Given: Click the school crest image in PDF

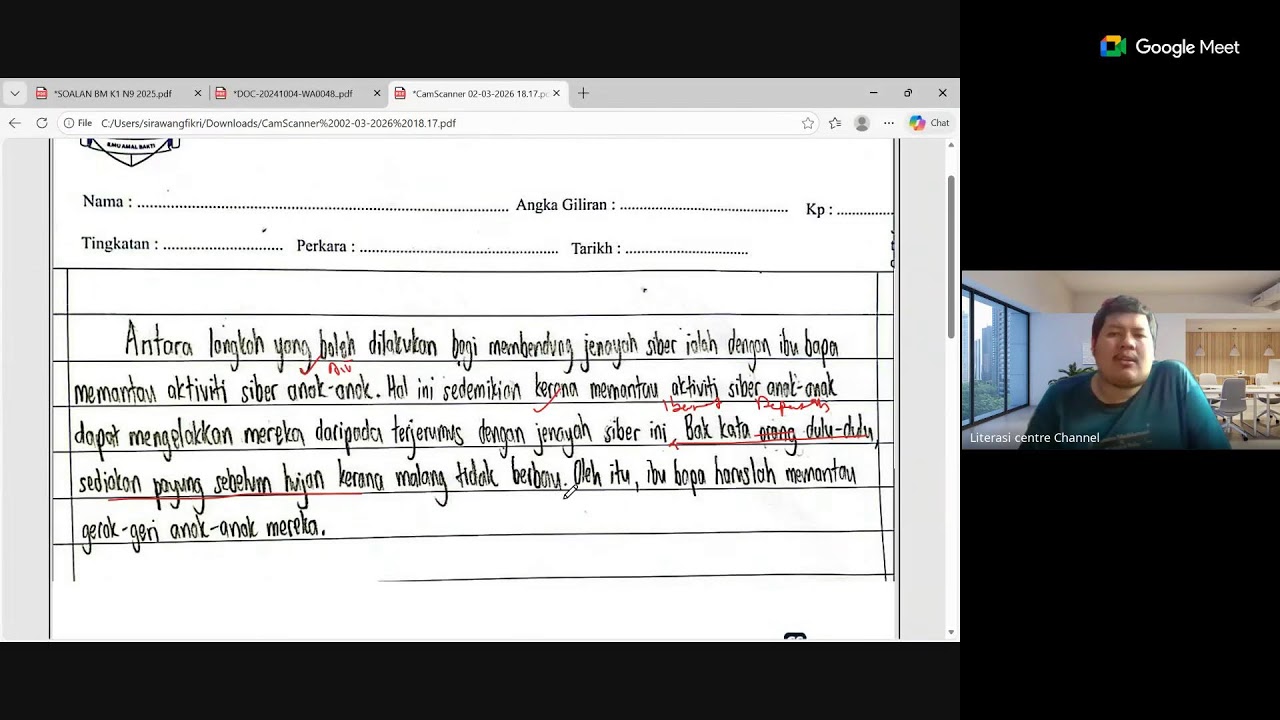Looking at the screenshot, I should pos(130,152).
